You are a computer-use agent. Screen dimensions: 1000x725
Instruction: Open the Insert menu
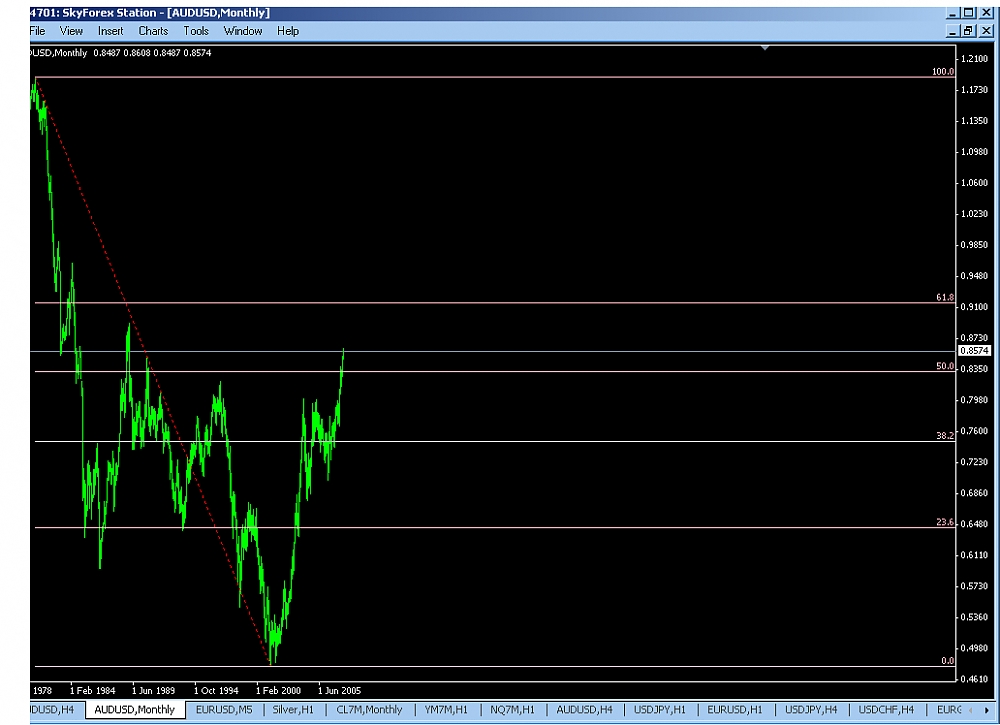110,31
